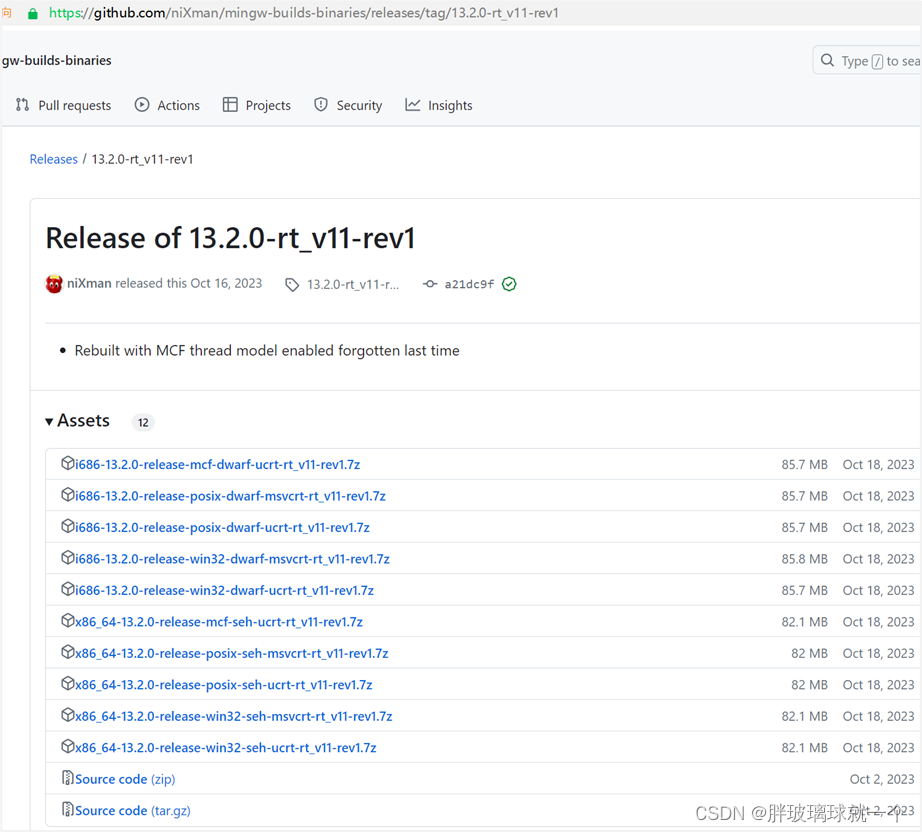Focus the Type / to search field
Screen dimensions: 922x832
coord(867,61)
